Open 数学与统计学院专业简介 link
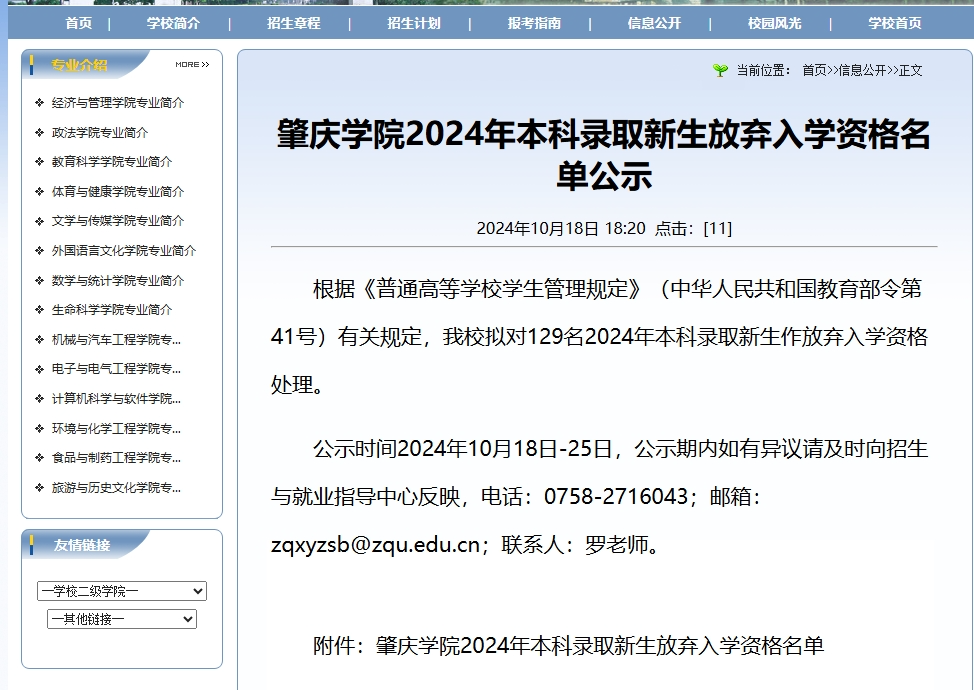Image resolution: width=974 pixels, height=690 pixels. pyautogui.click(x=118, y=280)
